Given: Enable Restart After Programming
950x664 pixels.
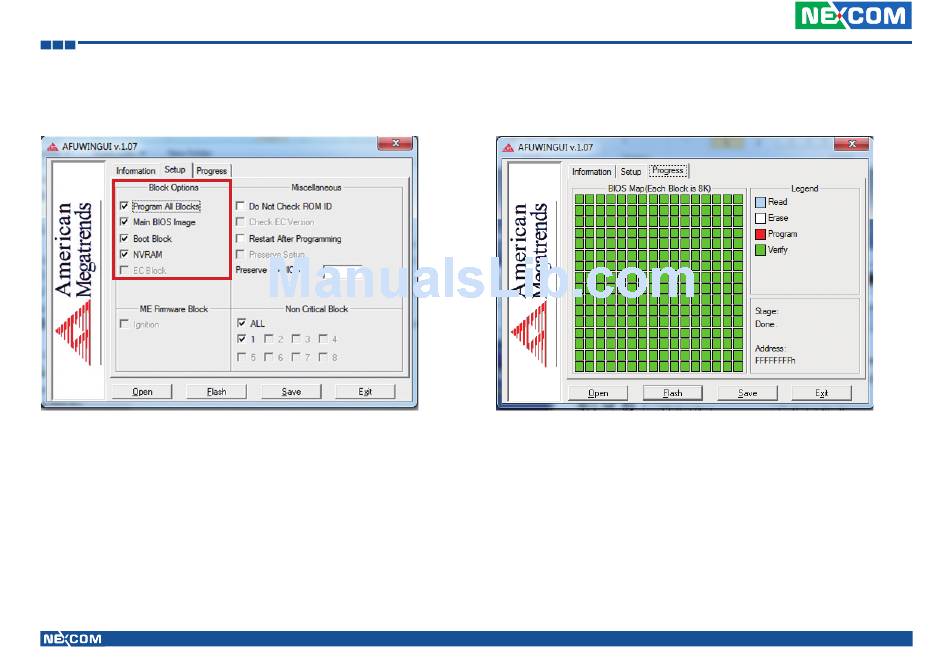Looking at the screenshot, I should point(241,238).
